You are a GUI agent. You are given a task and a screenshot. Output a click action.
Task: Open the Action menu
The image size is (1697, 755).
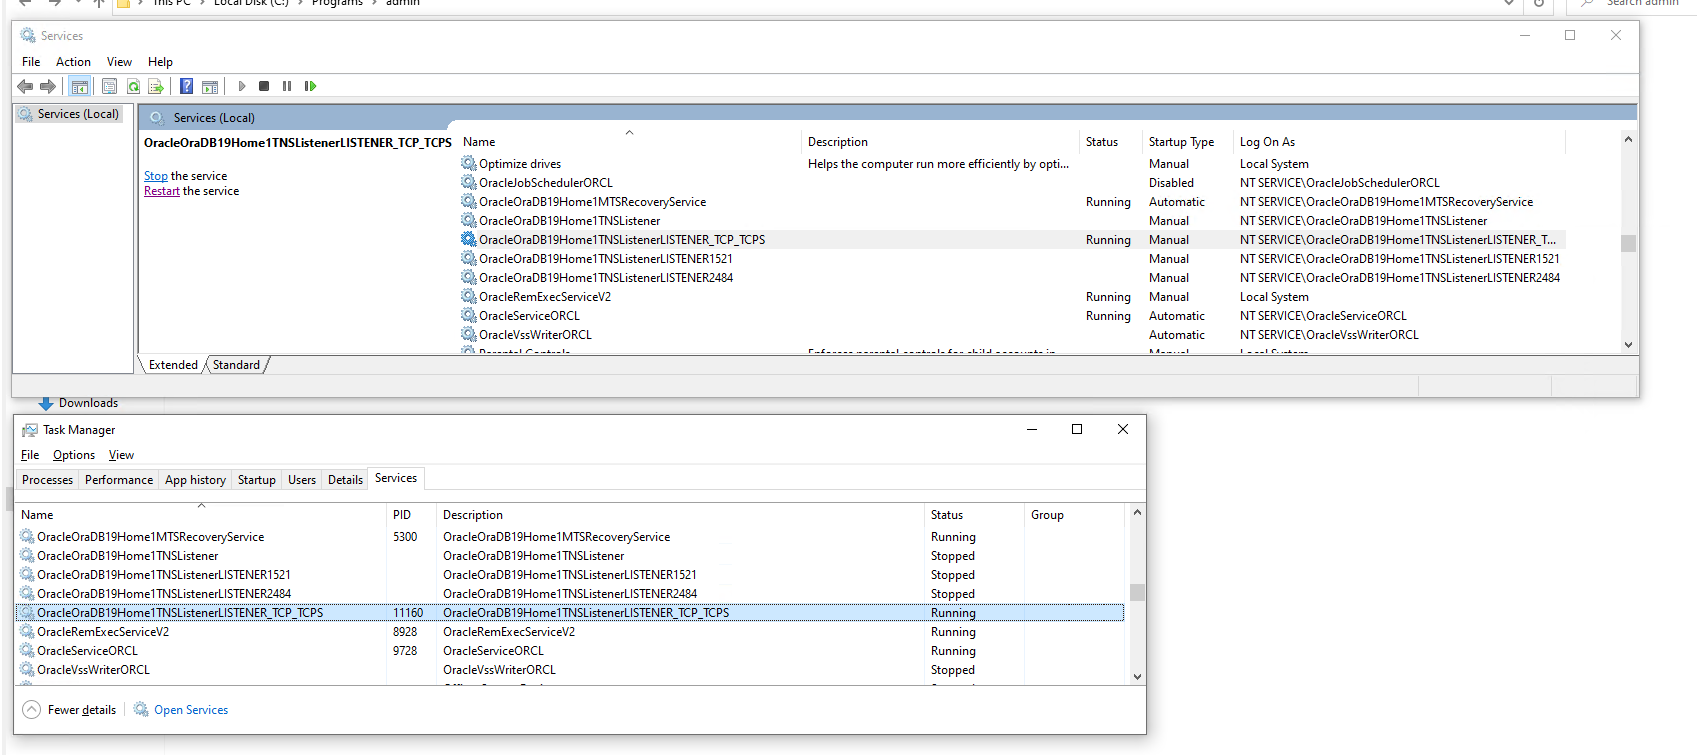[73, 62]
